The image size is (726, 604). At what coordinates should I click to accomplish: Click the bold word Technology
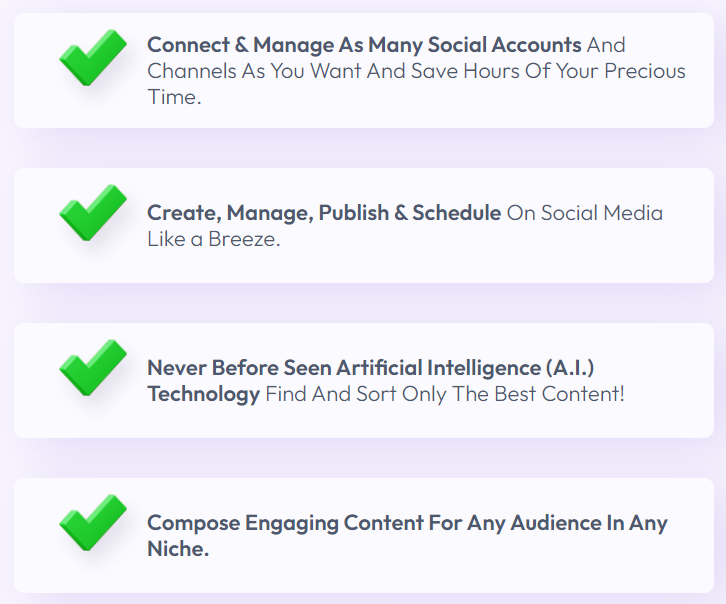203,394
